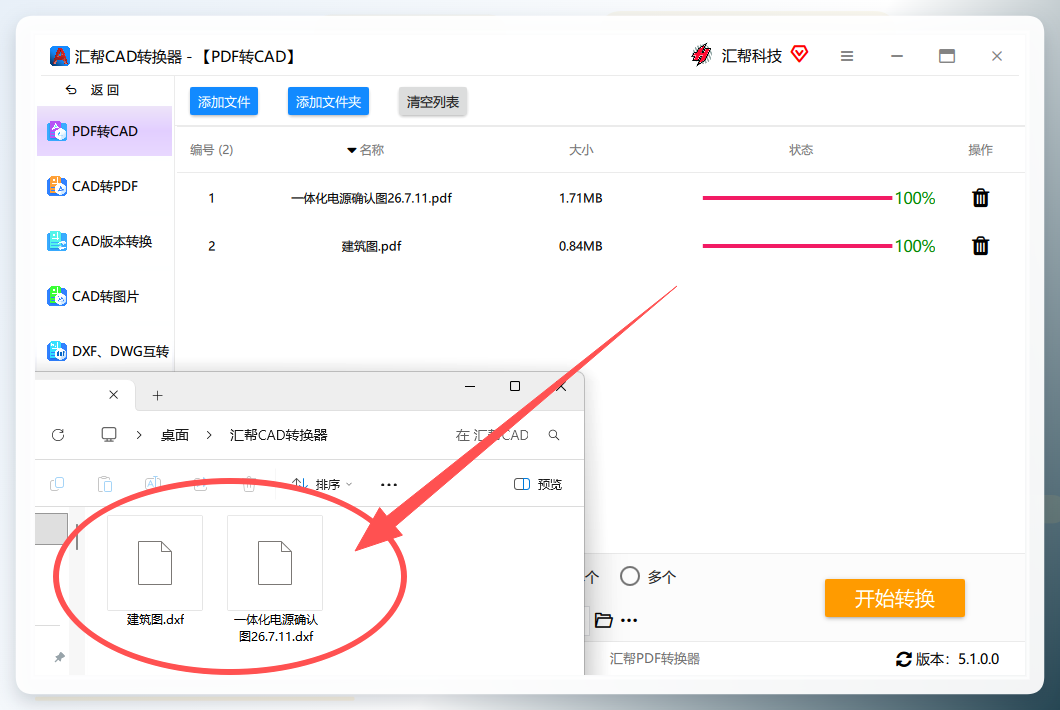This screenshot has height=710, width=1060.
Task: Click the Explorer search magnifier icon
Action: click(x=554, y=435)
